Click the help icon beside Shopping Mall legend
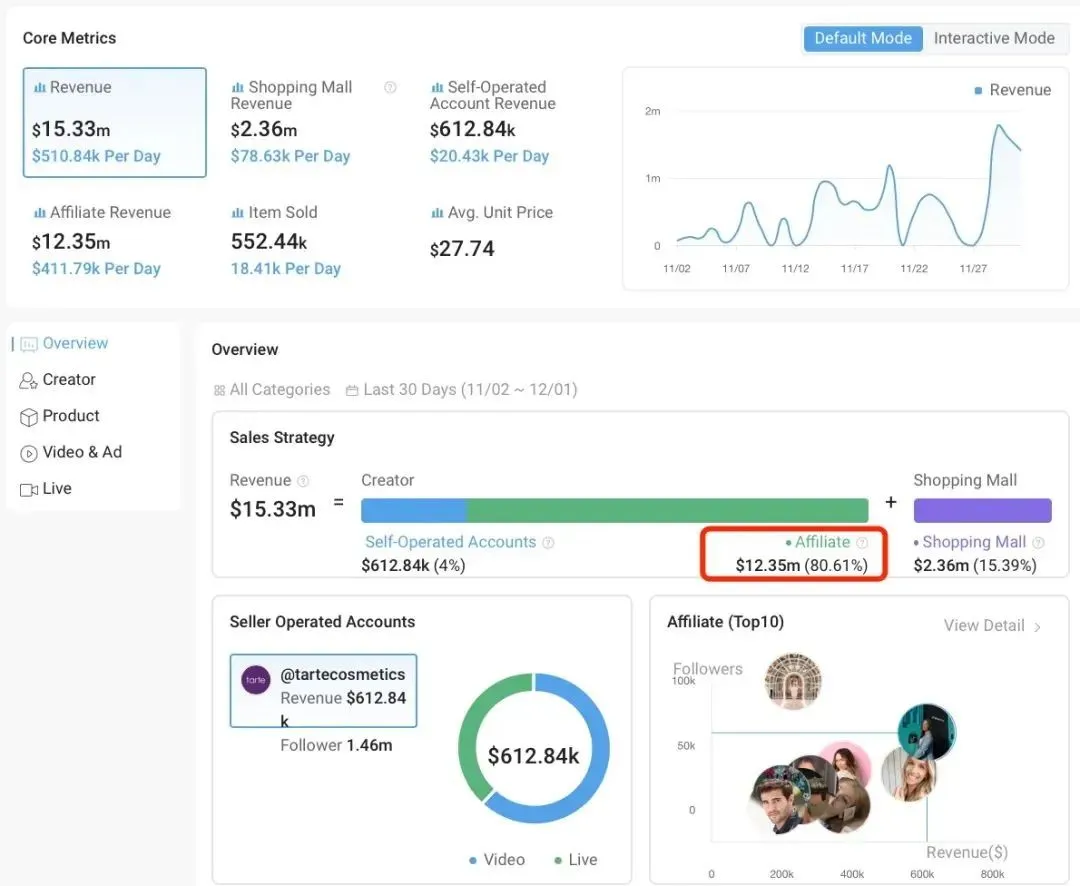This screenshot has height=886, width=1080. [x=1038, y=543]
